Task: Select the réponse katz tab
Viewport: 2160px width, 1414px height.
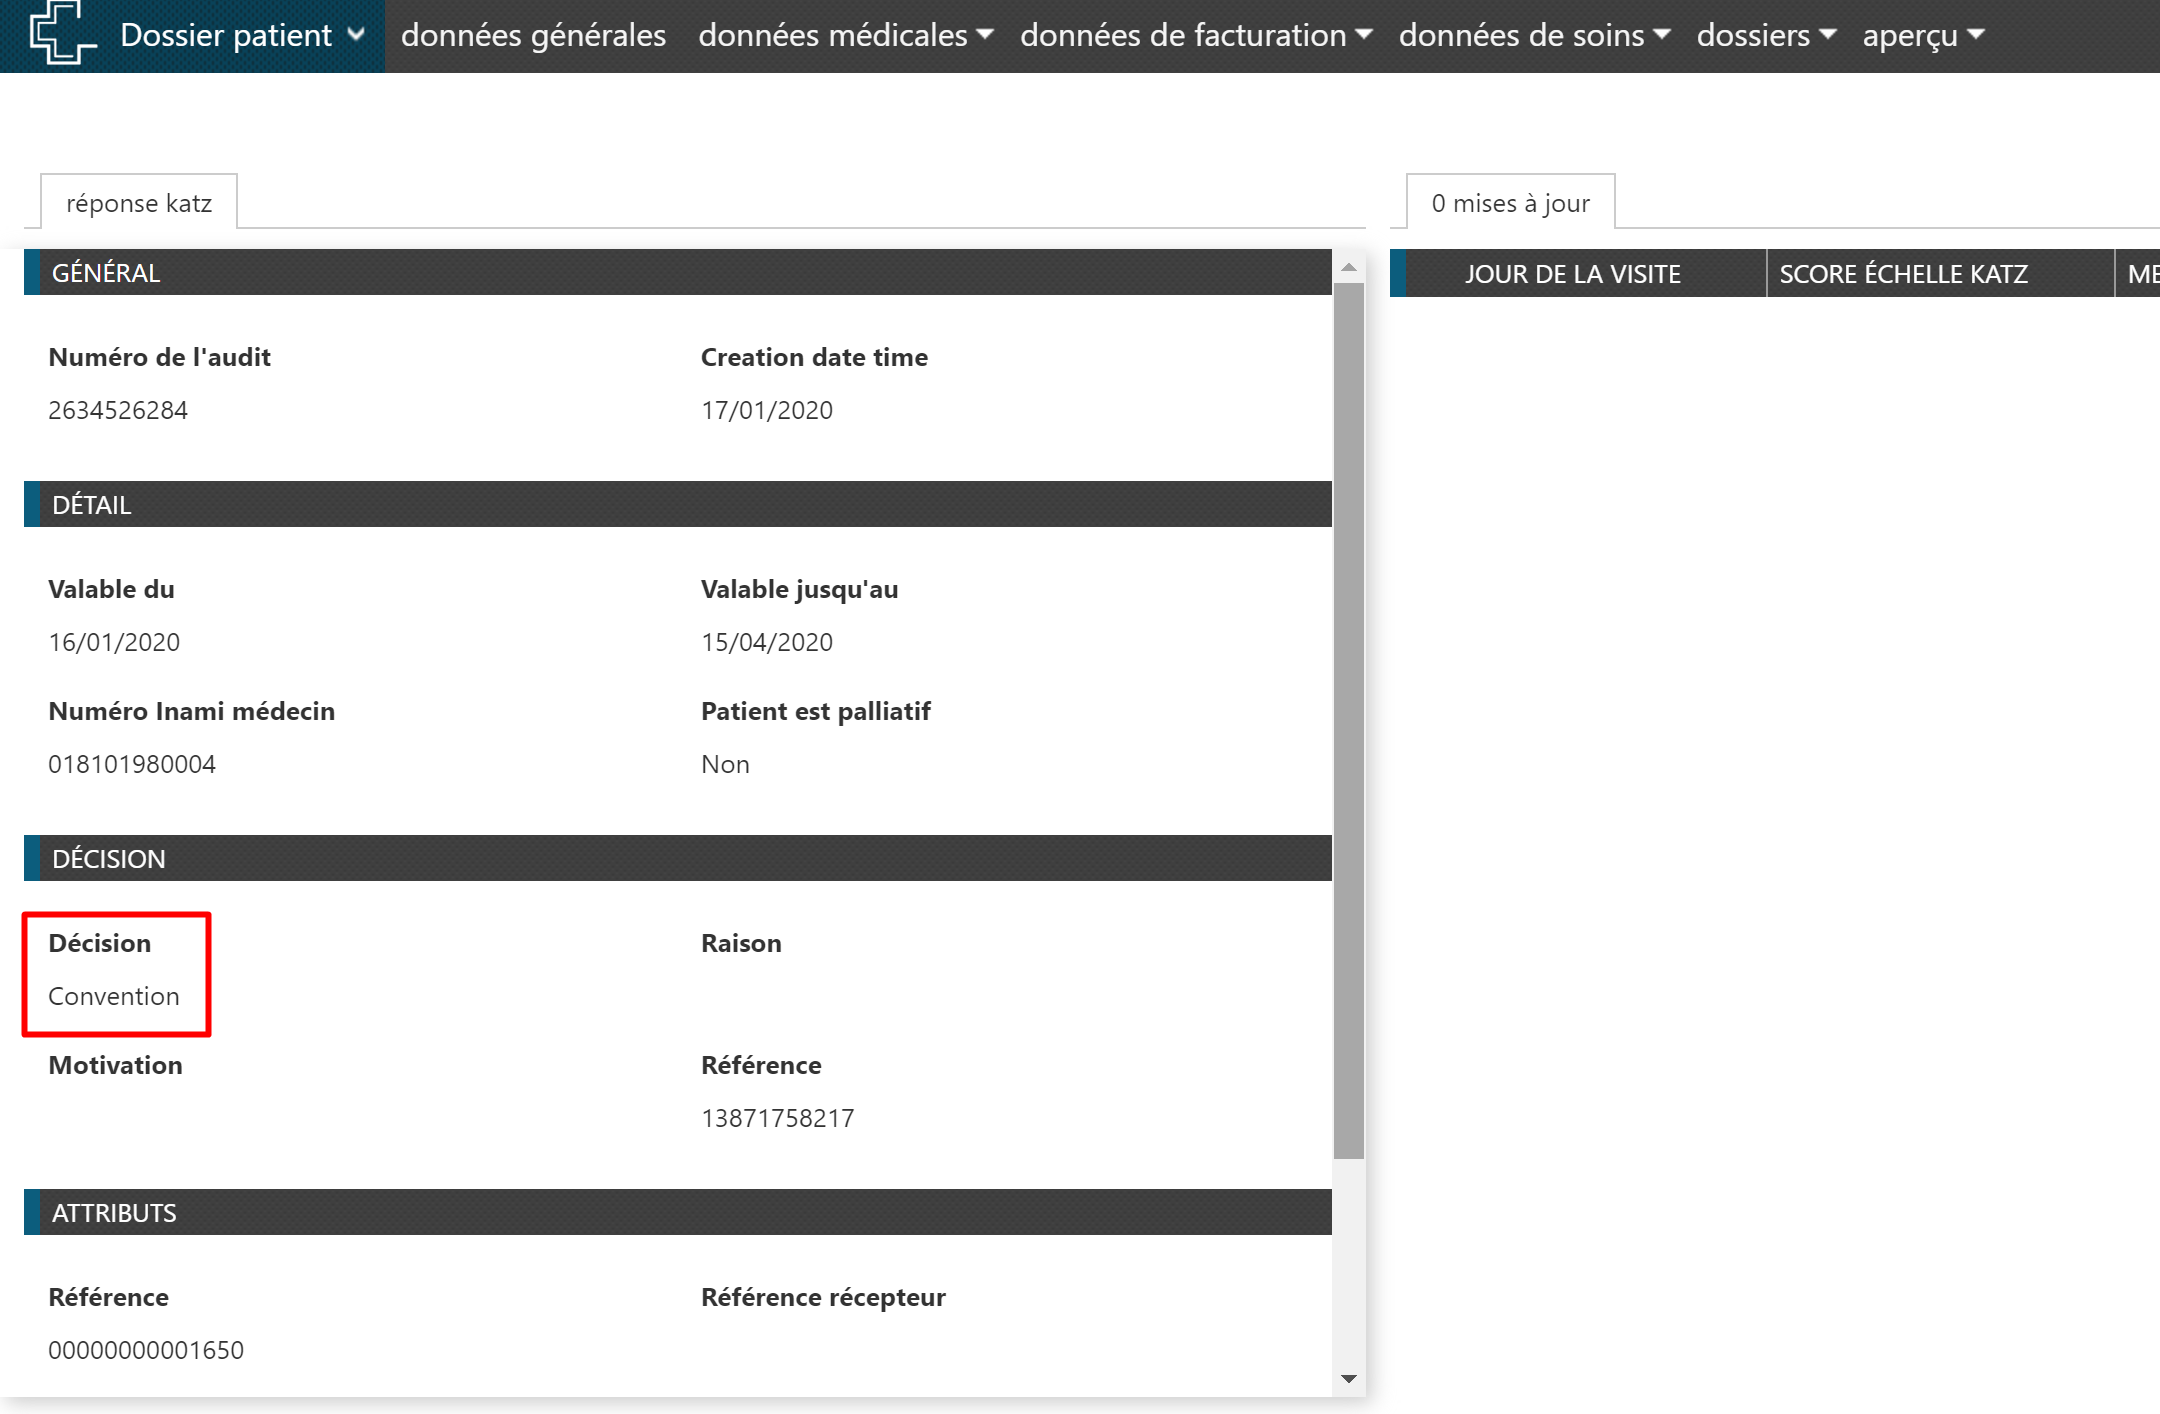Action: tap(139, 203)
